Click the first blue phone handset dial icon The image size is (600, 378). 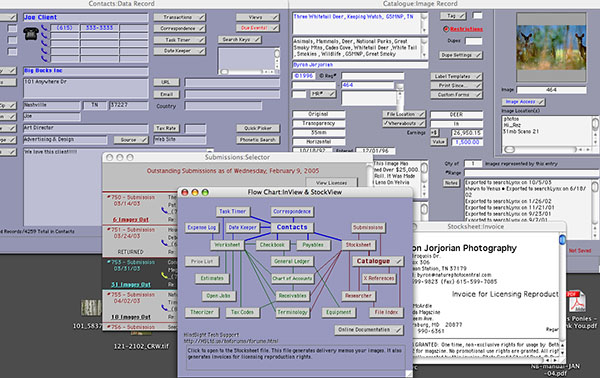44,28
